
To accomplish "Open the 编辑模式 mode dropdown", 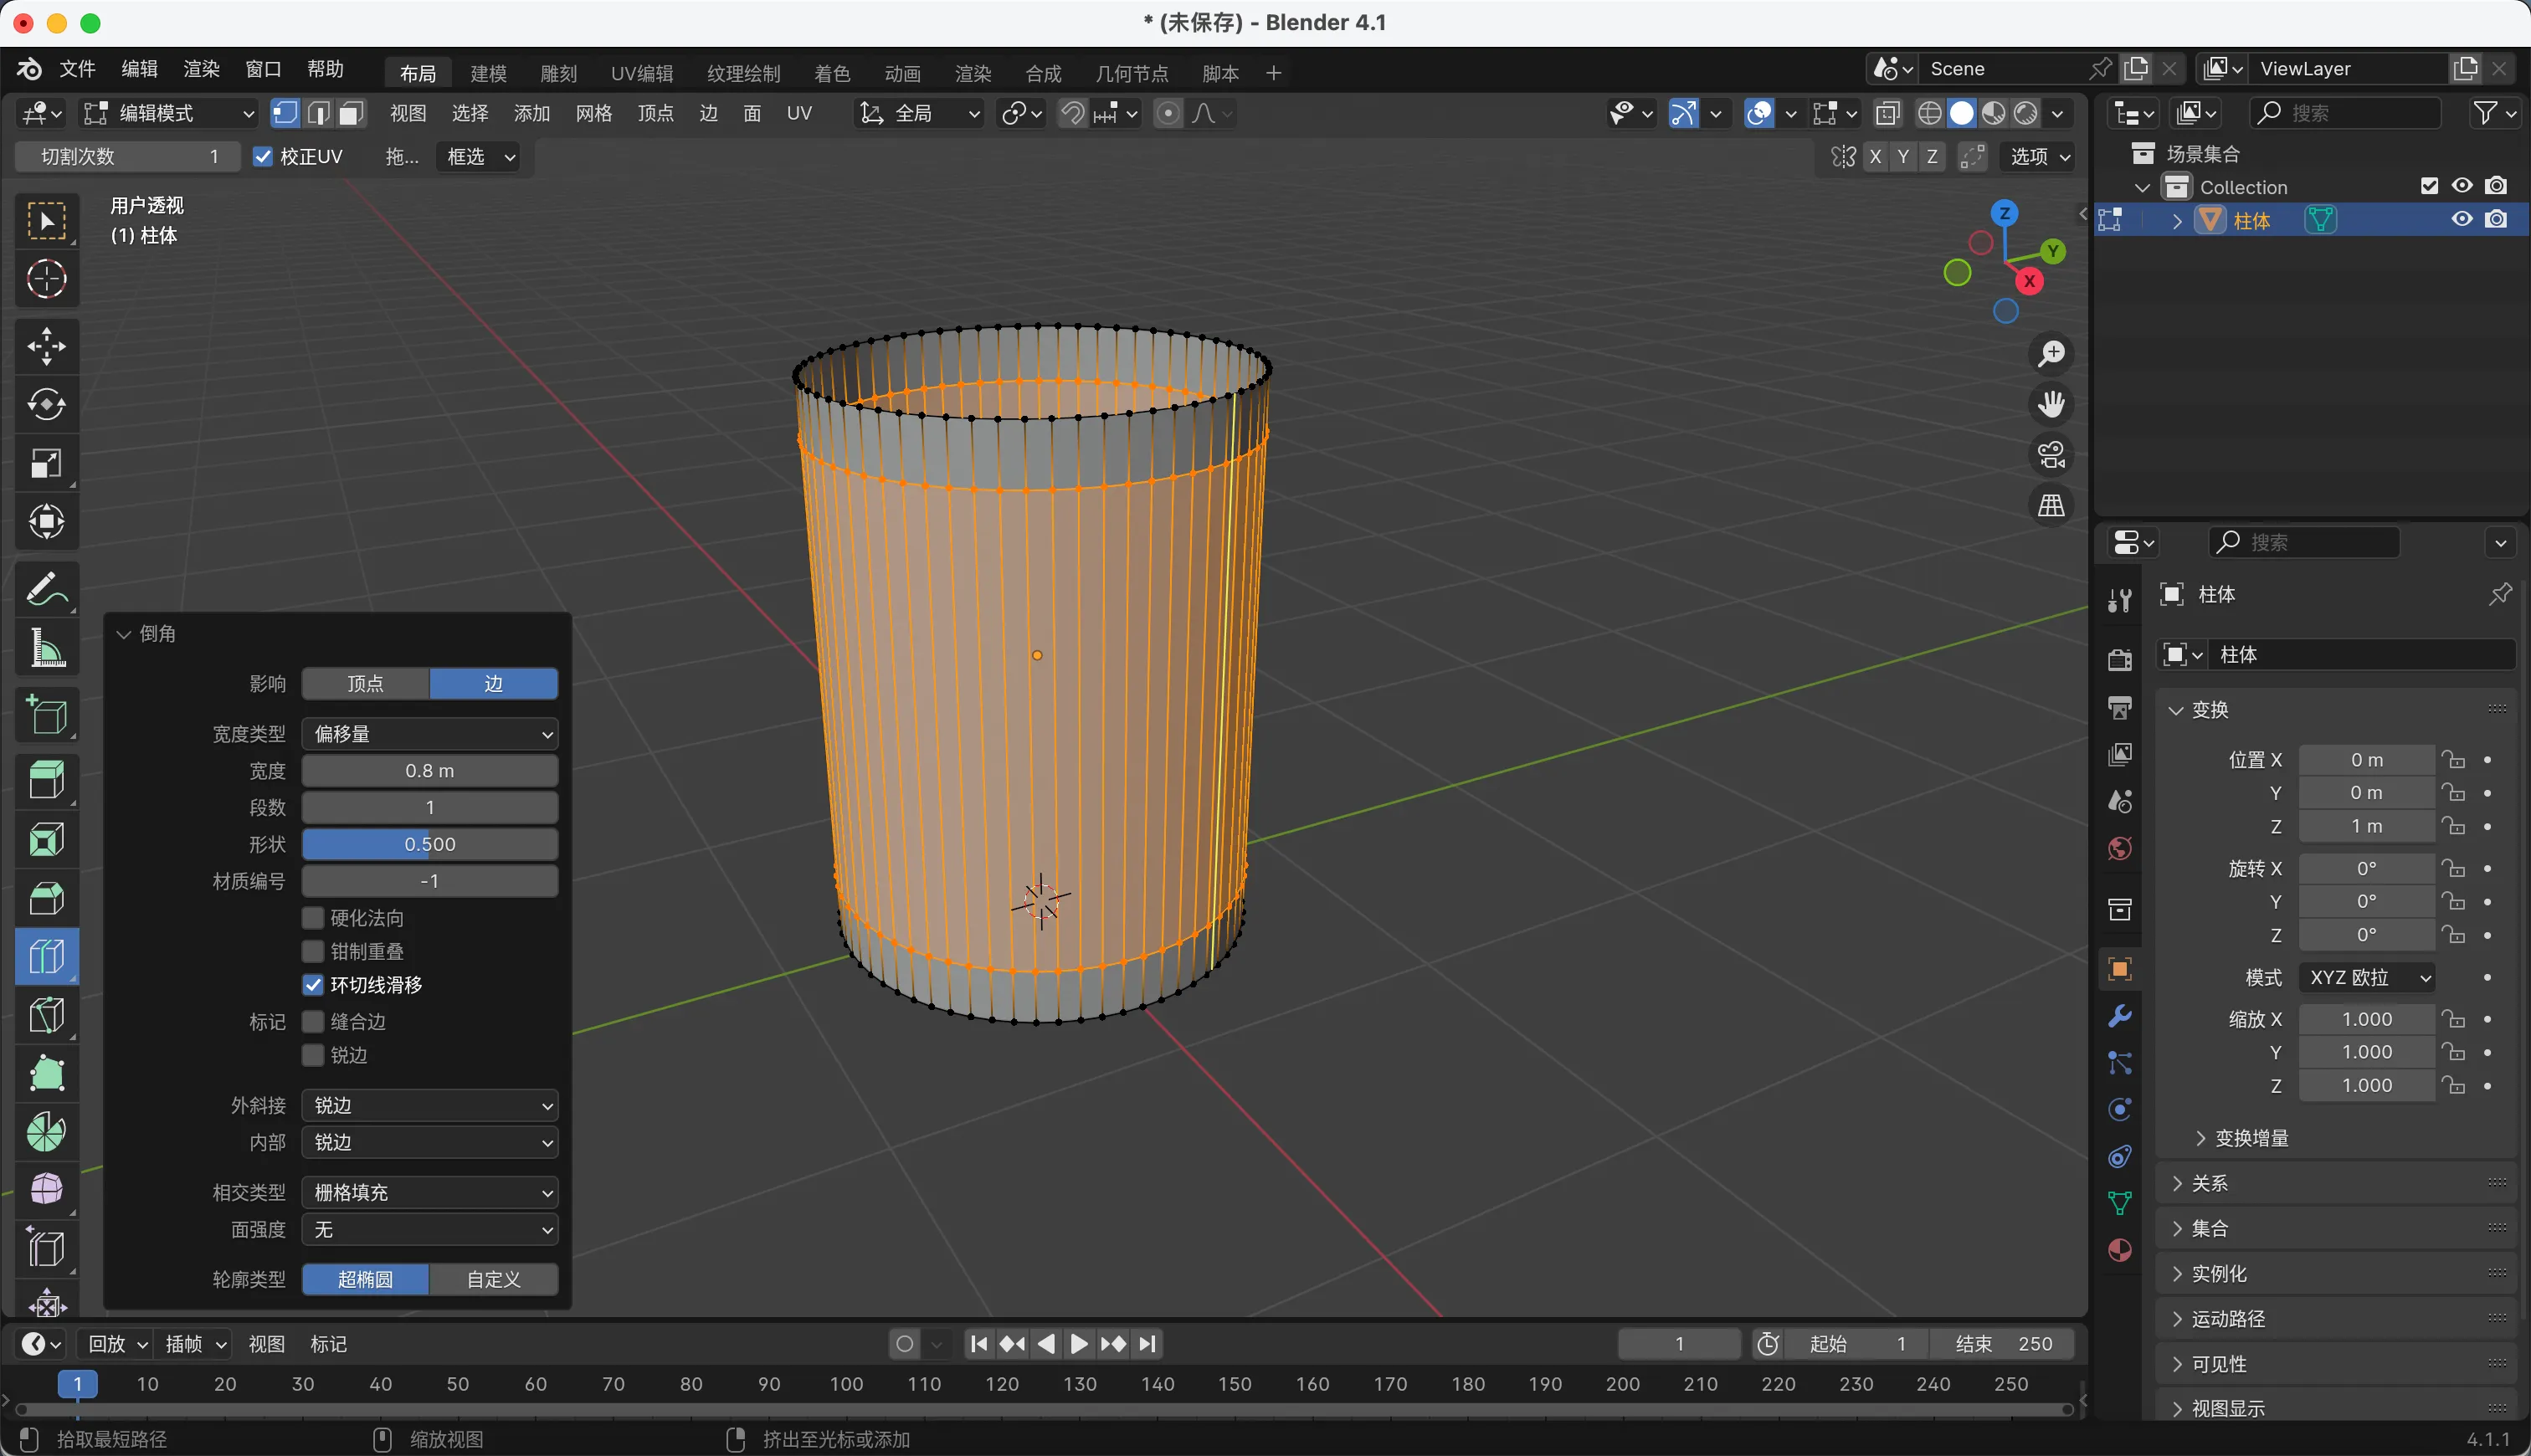I will coord(168,113).
